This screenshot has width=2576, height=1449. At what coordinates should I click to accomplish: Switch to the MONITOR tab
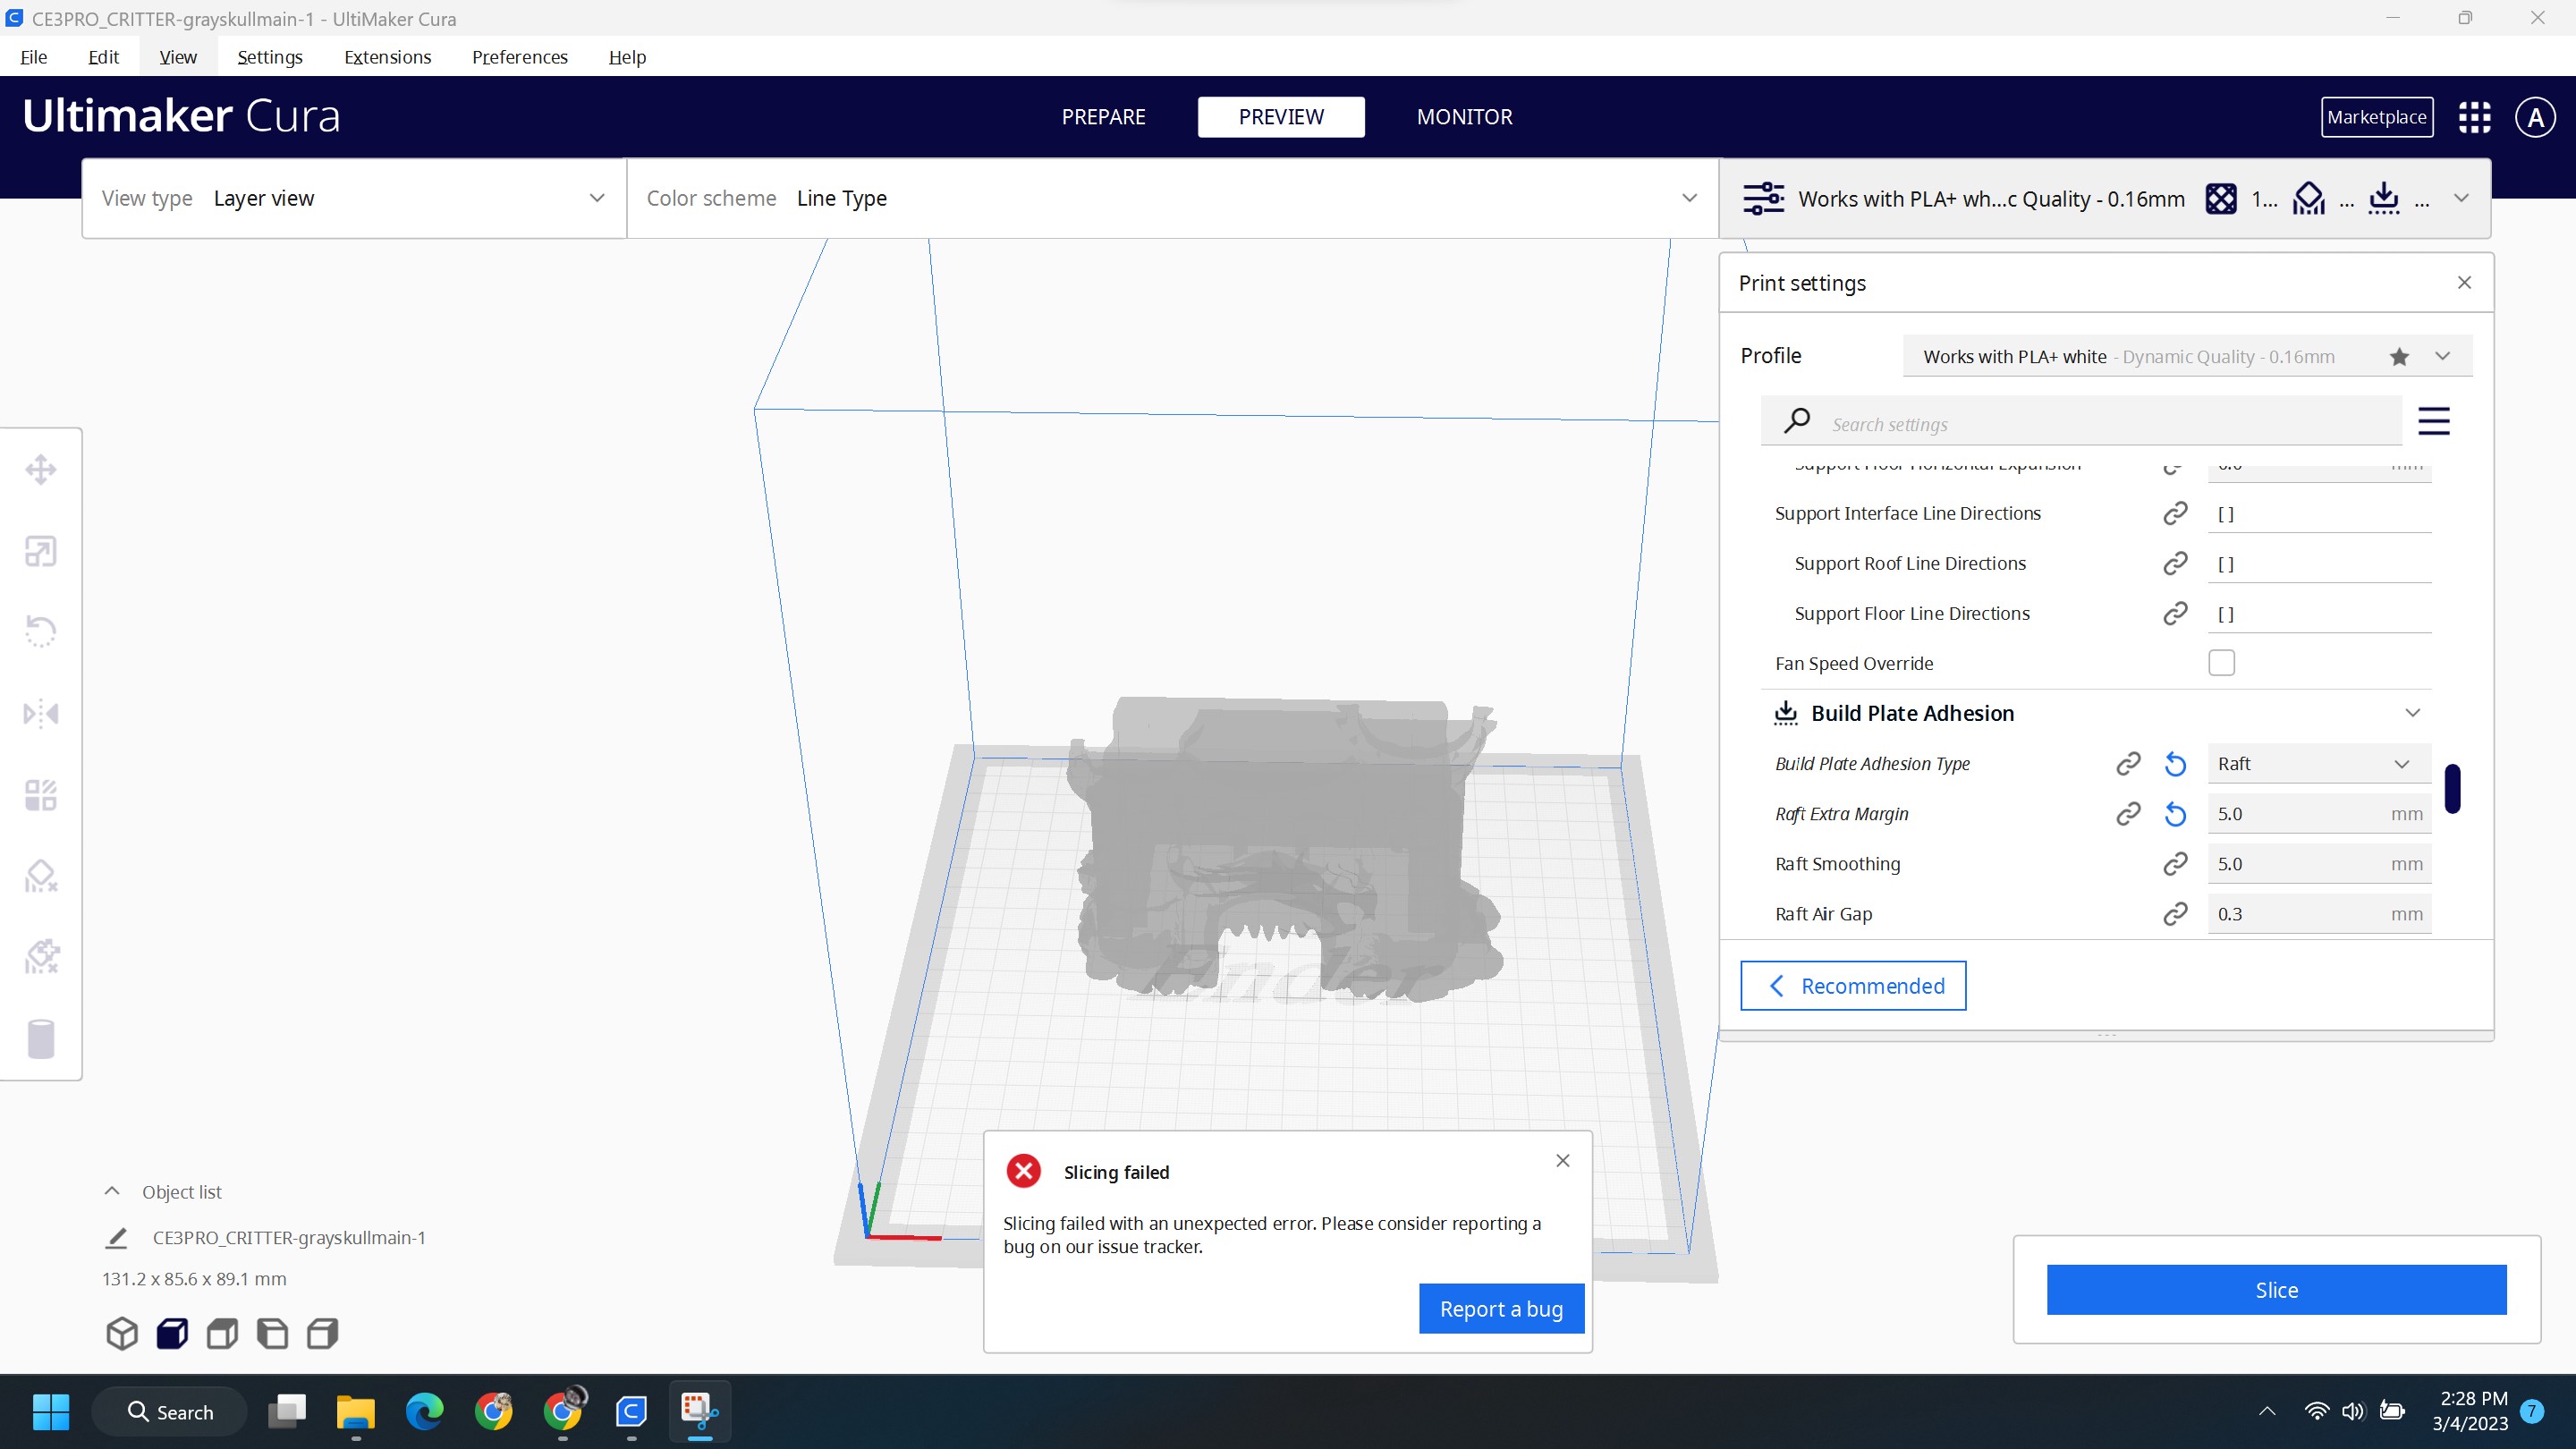pos(1463,117)
